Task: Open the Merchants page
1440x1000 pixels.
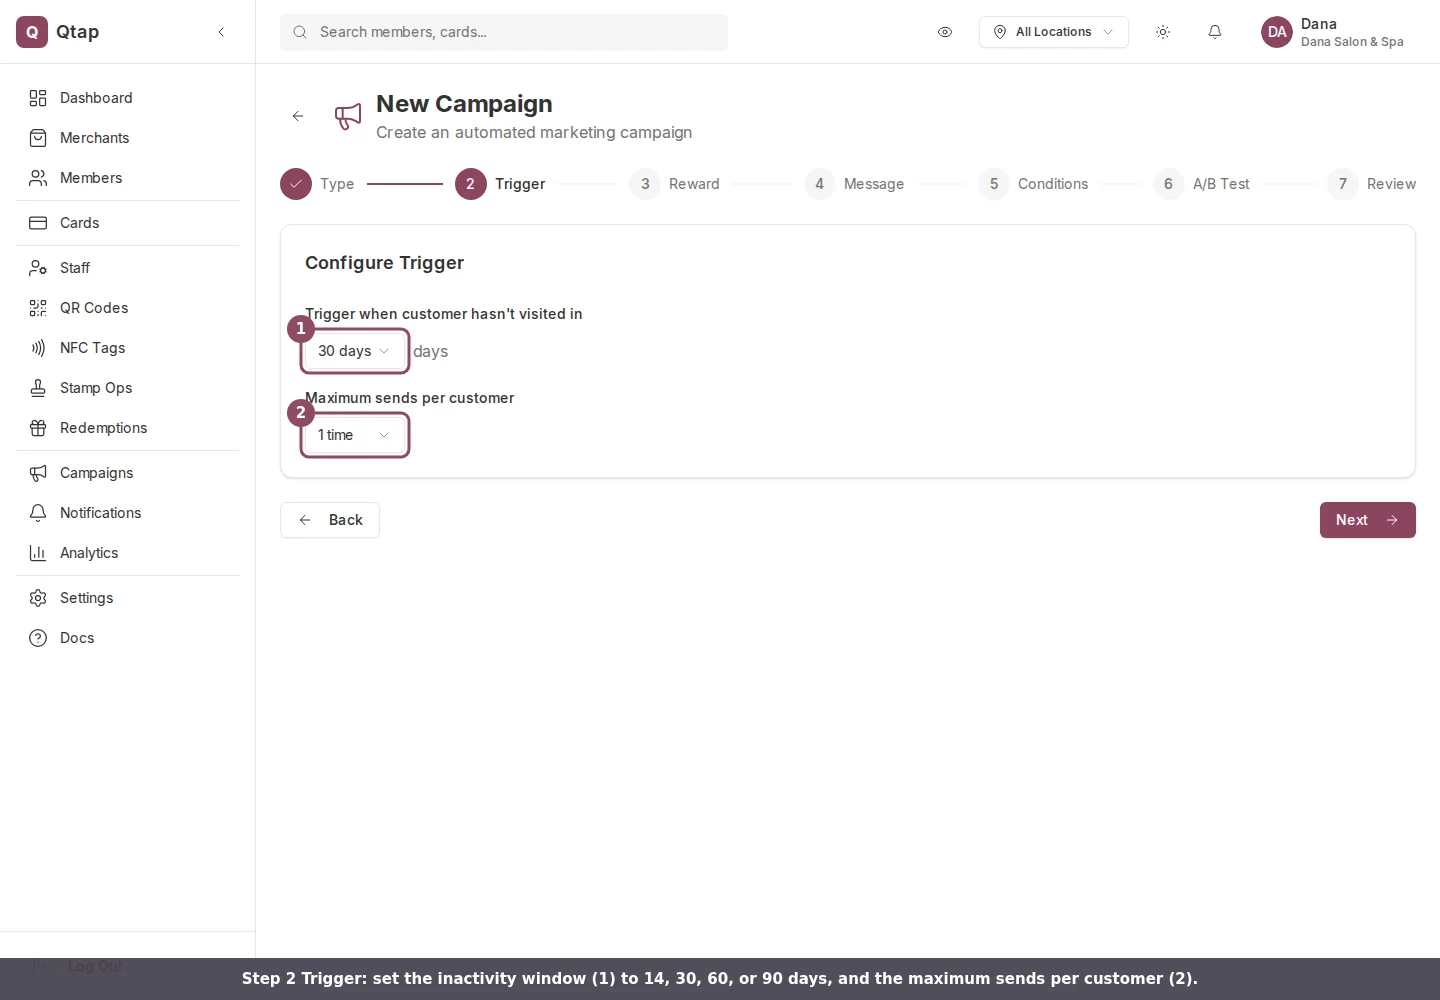Action: click(x=128, y=138)
